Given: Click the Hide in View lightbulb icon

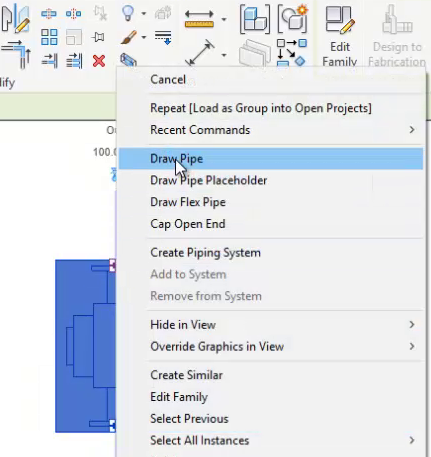Looking at the screenshot, I should (x=128, y=14).
